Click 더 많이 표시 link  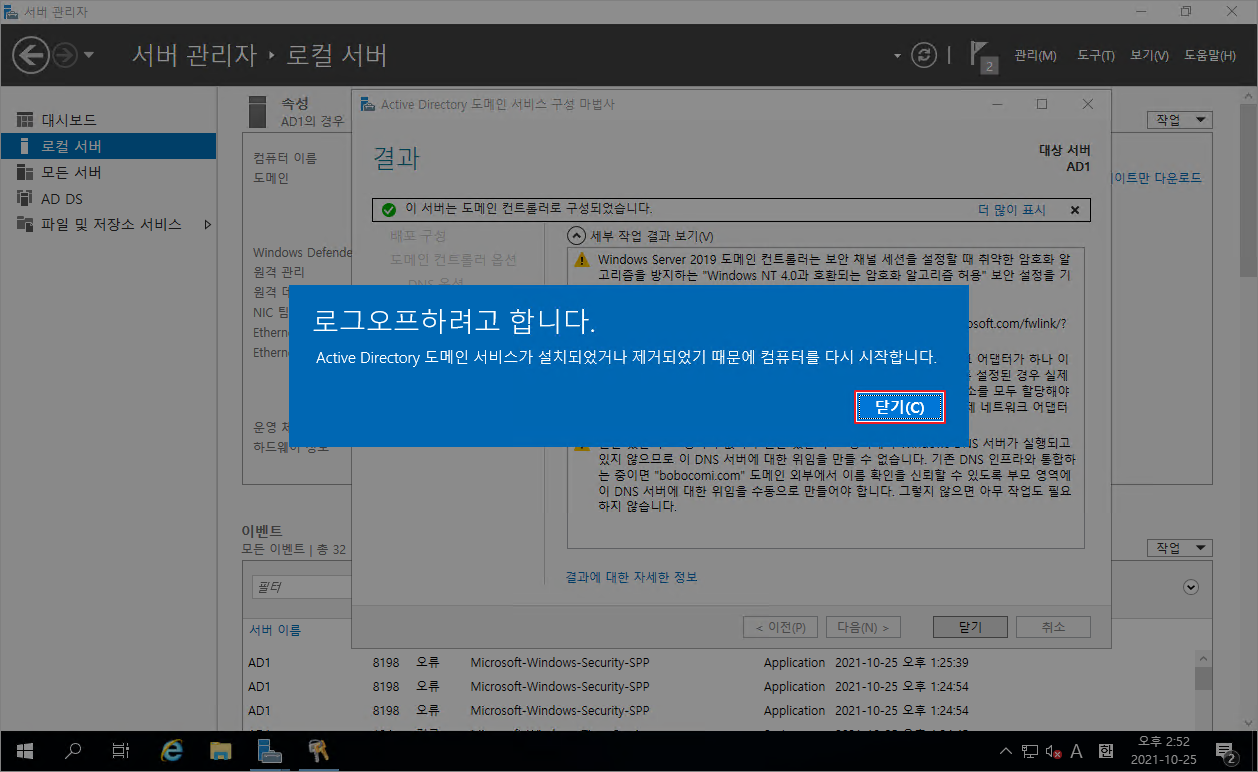pyautogui.click(x=1011, y=210)
